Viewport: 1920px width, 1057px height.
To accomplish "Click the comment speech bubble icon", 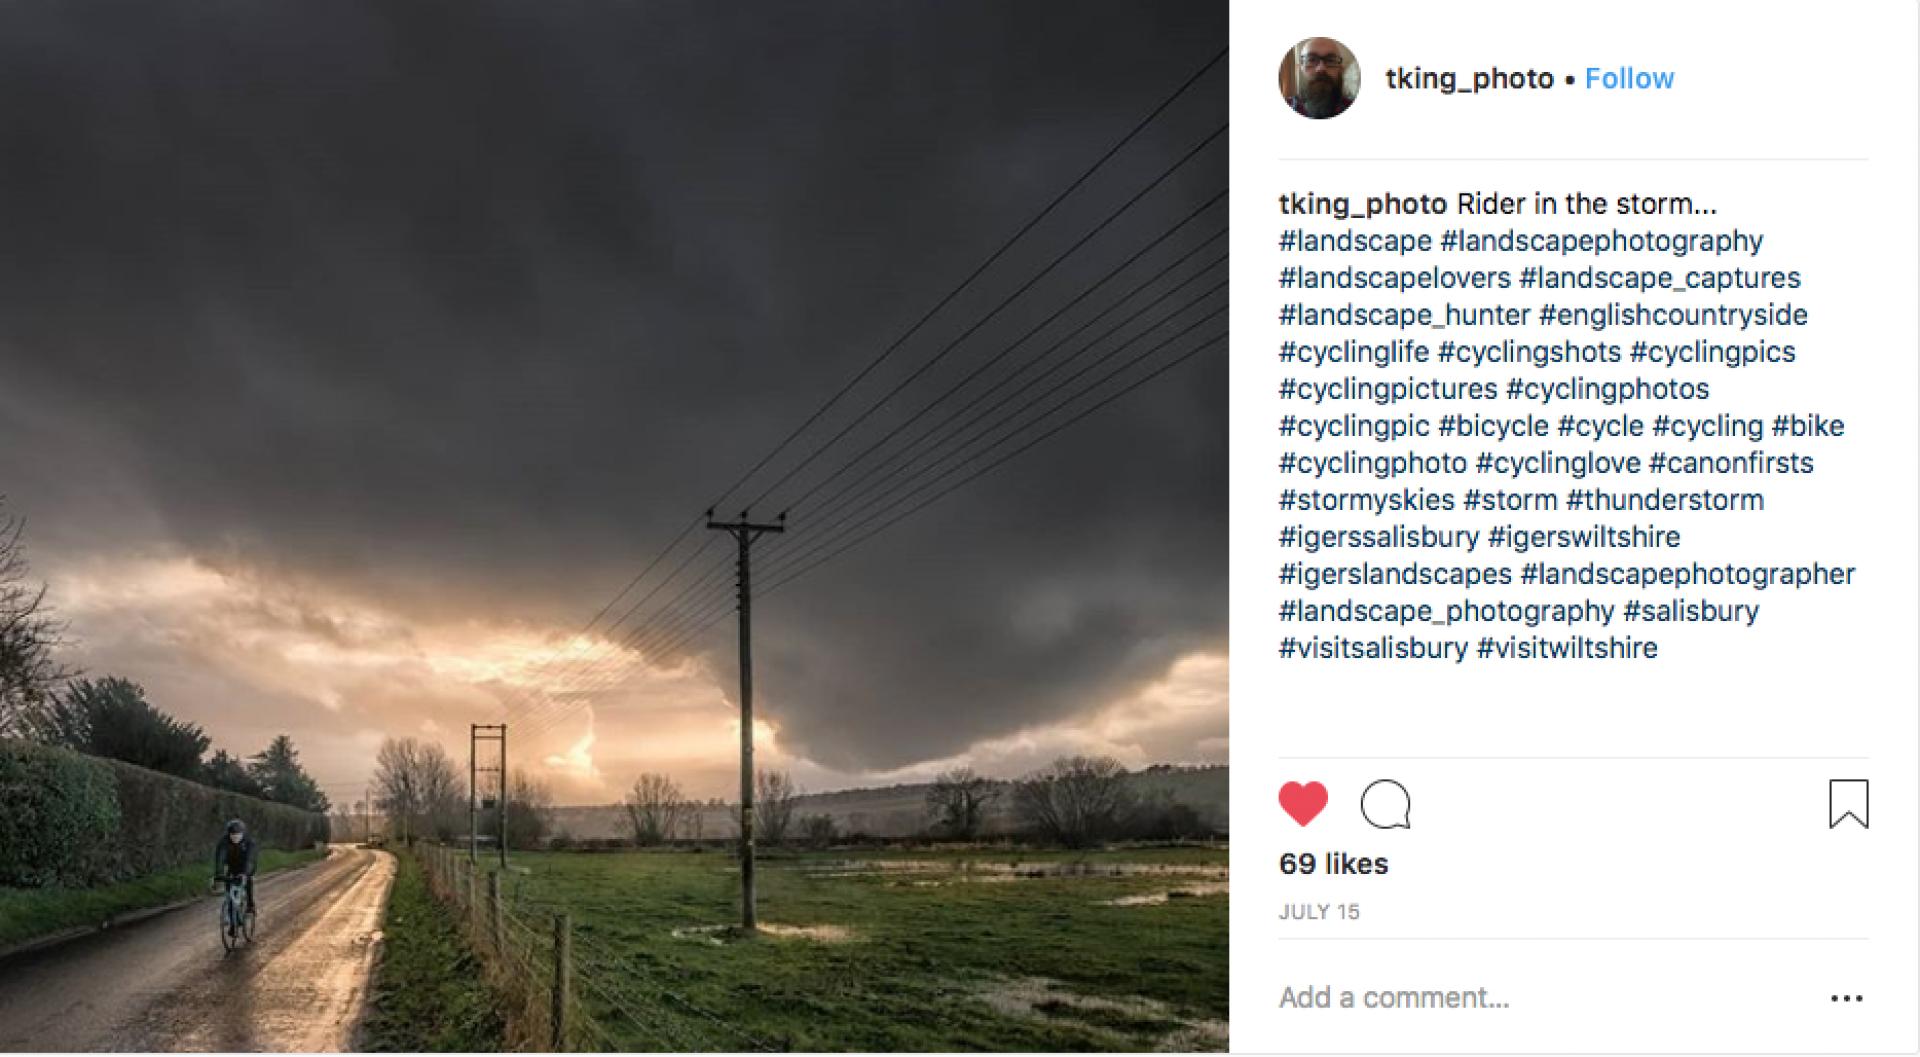I will tap(1385, 805).
